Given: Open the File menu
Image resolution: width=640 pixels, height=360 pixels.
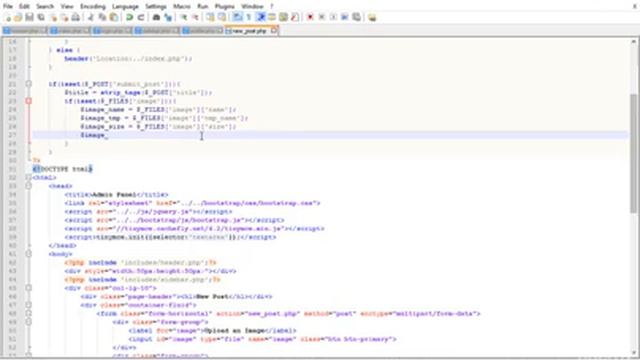Looking at the screenshot, I should click(8, 6).
